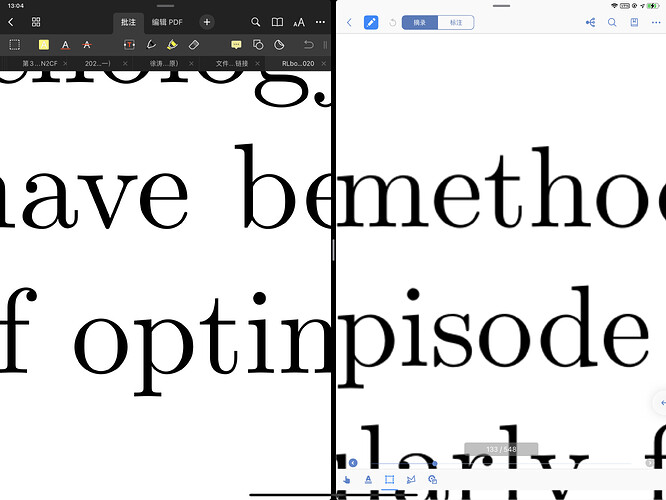Screen dimensions: 666x500
Task: Close the 202...一) document tab
Action: (x=125, y=63)
